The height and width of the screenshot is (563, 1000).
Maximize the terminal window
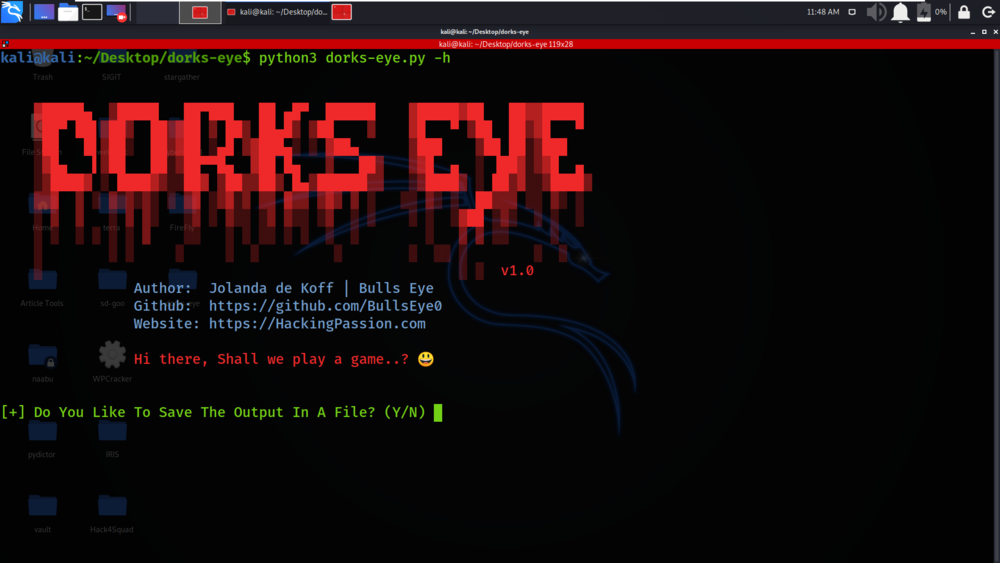pyautogui.click(x=984, y=32)
